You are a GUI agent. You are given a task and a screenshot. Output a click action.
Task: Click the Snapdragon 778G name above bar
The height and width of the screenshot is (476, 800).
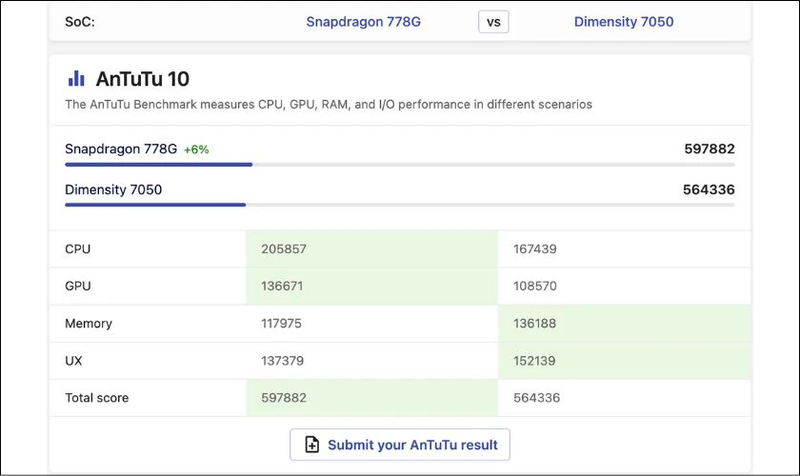[x=121, y=149]
